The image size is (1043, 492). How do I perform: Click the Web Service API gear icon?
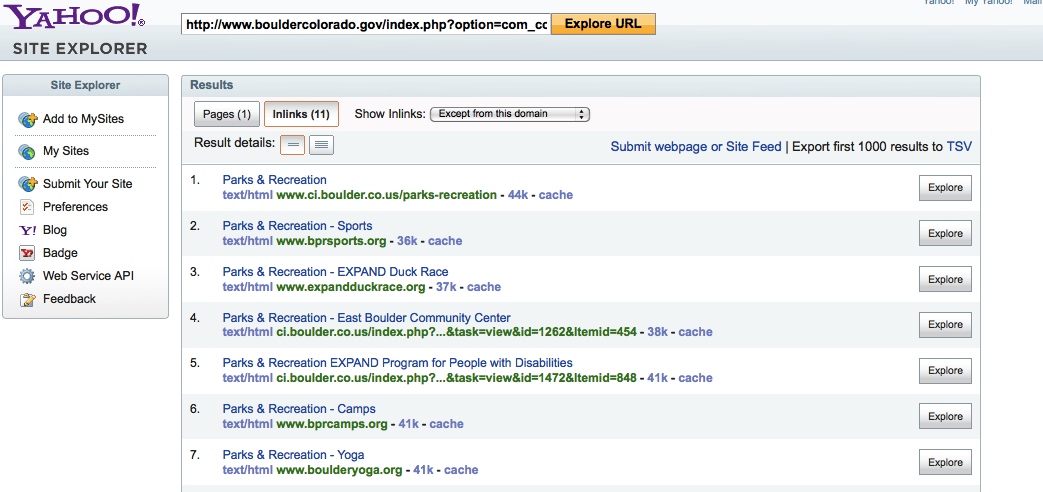(27, 276)
